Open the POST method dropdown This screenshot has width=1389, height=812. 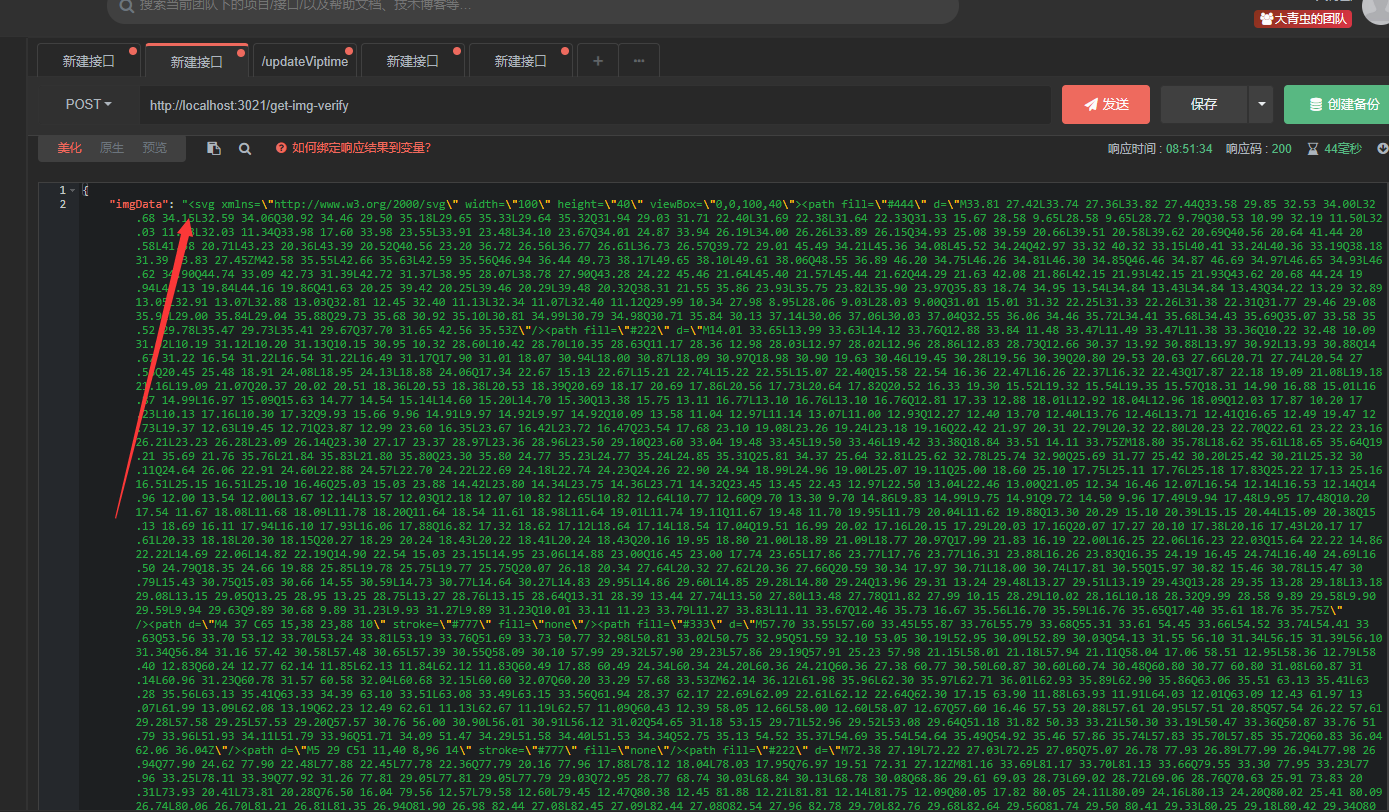coord(87,104)
